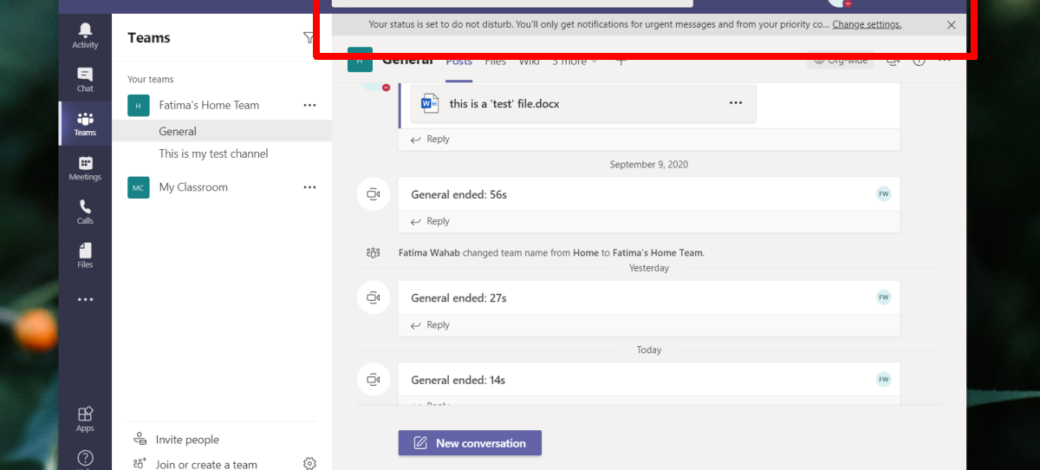1040x470 pixels.
Task: Click the Change settings link
Action: [866, 24]
